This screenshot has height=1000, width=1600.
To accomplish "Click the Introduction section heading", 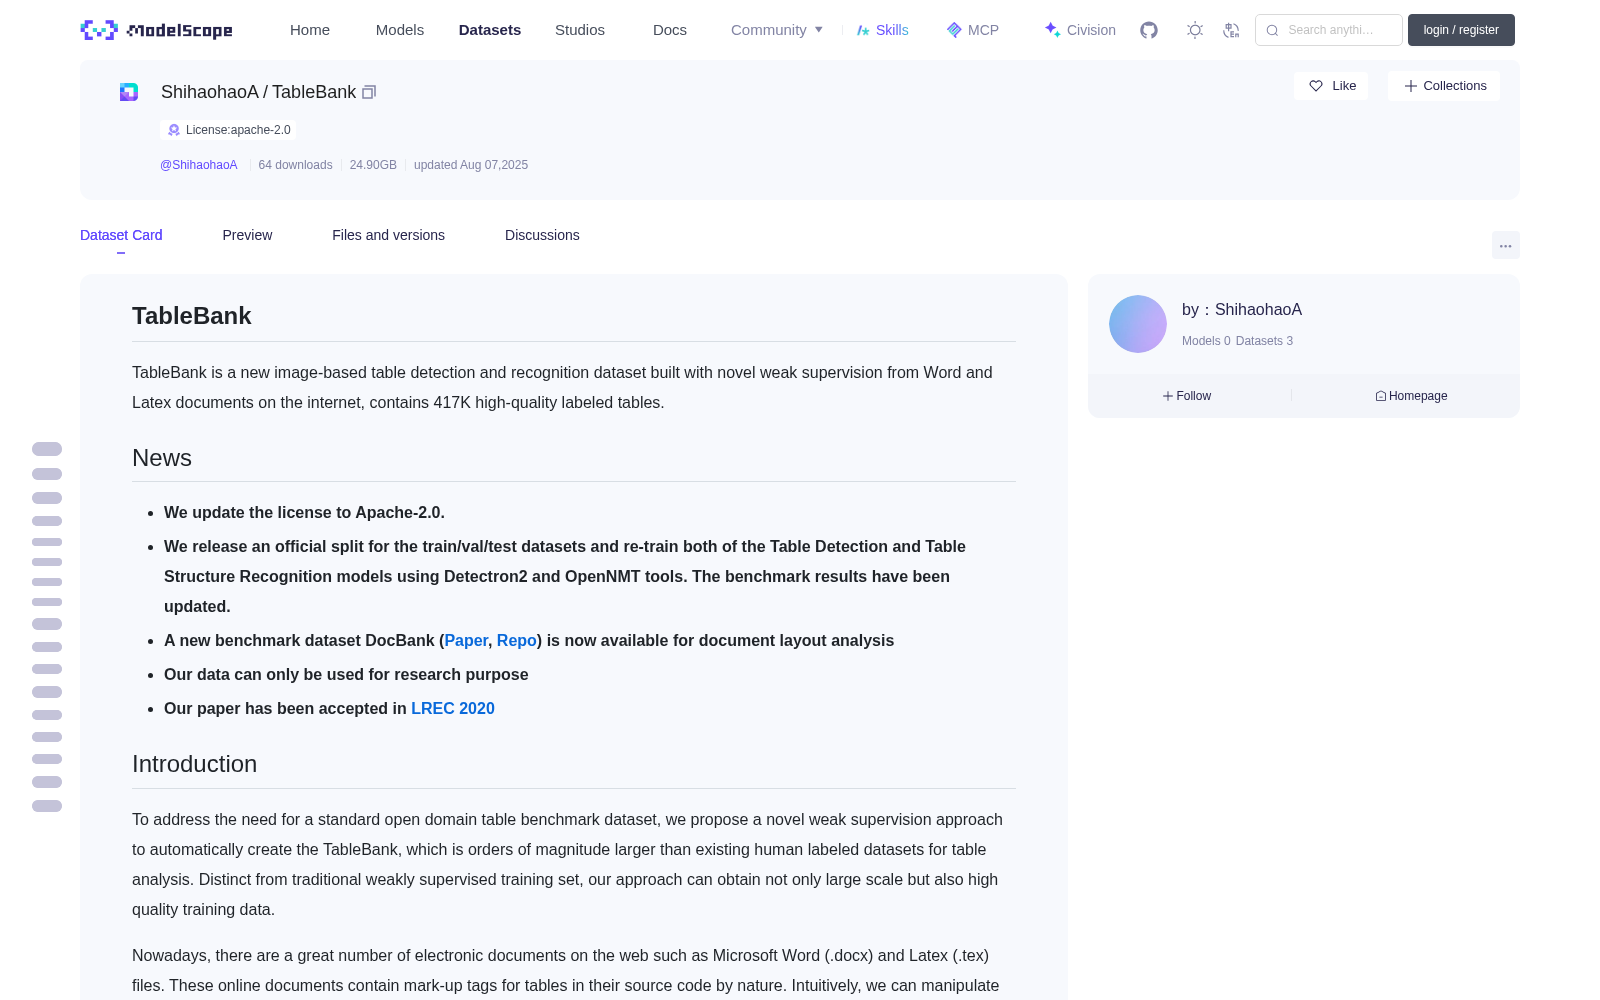I will (194, 764).
